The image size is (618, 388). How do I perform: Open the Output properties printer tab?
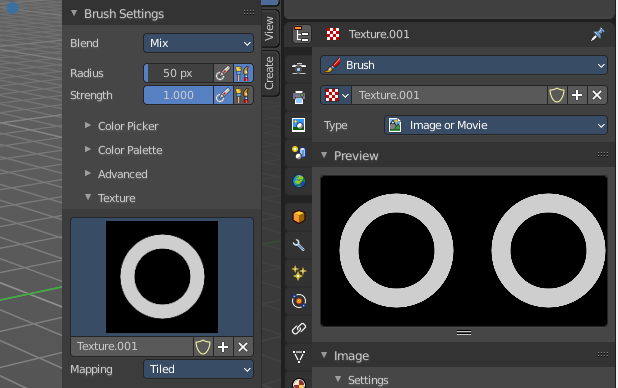coord(299,97)
